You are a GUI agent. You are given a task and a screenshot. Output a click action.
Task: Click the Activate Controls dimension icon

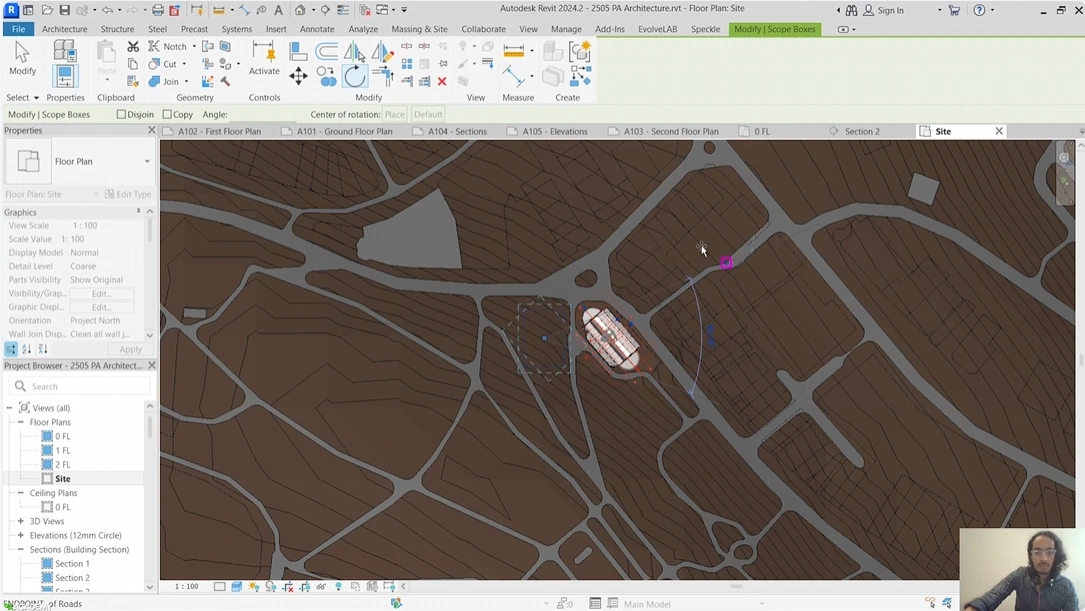point(264,52)
